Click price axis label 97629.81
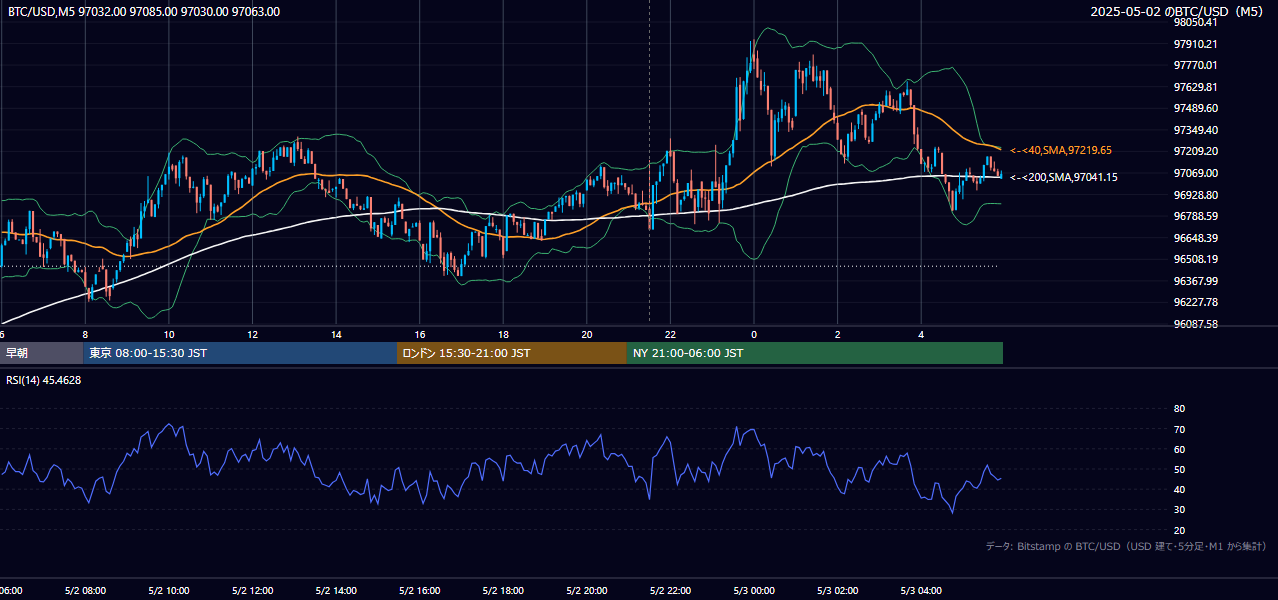Image resolution: width=1278 pixels, height=600 pixels. point(1196,87)
